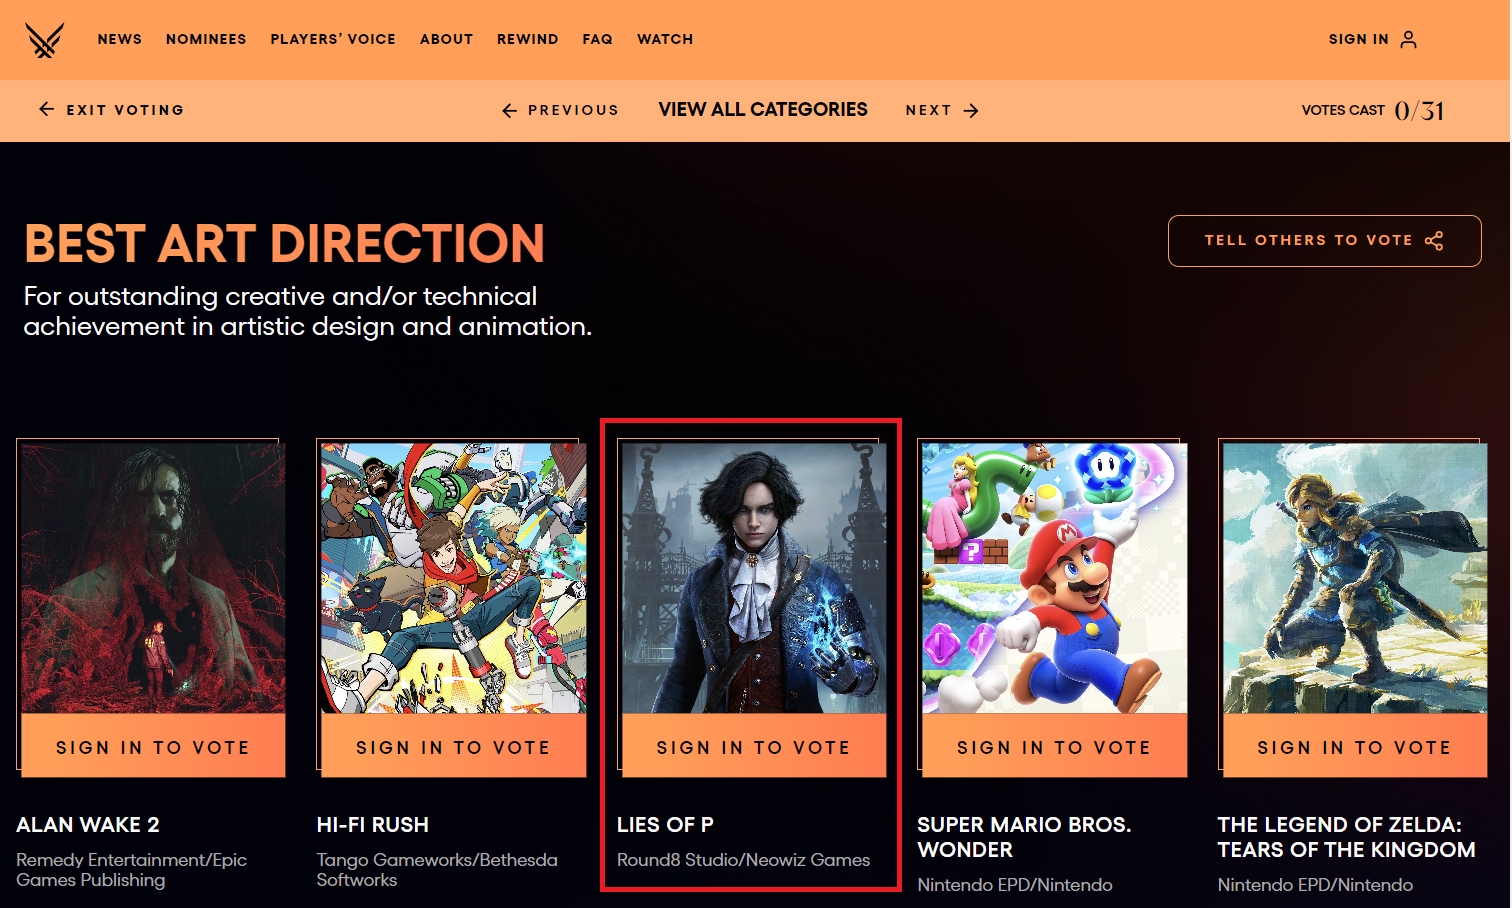Go to the Next category
Screen dimensions: 1512x908
pos(928,110)
